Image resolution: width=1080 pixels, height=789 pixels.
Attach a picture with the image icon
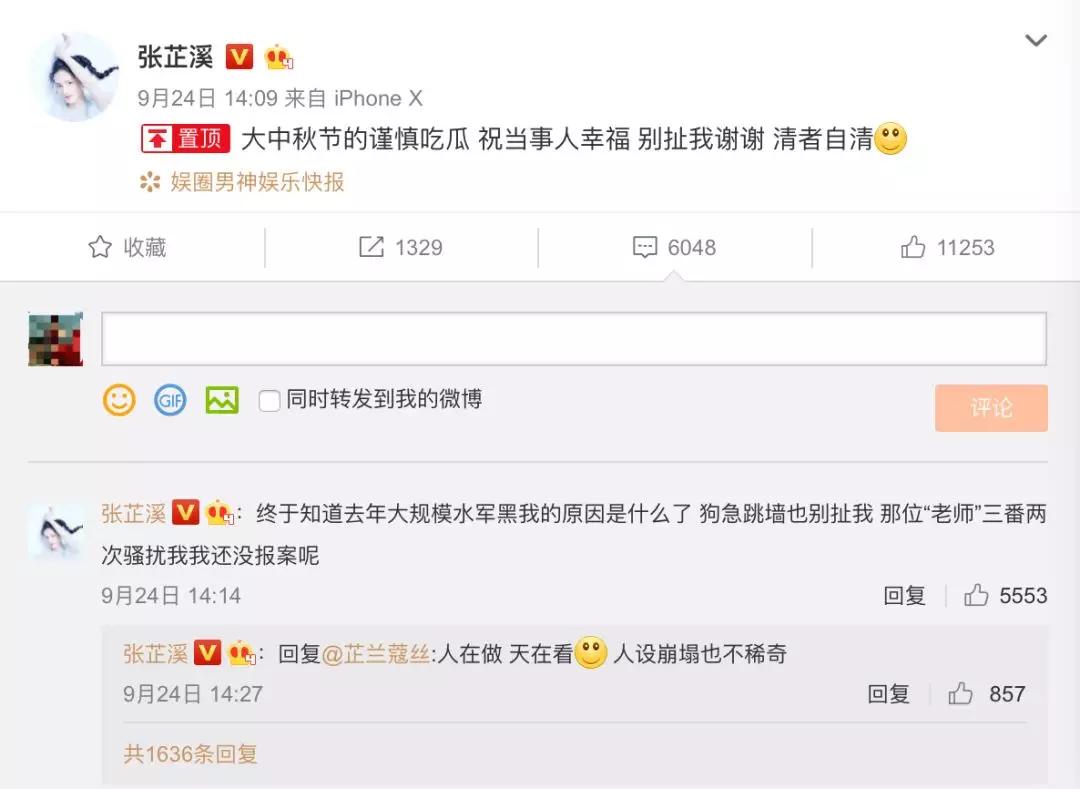point(222,399)
